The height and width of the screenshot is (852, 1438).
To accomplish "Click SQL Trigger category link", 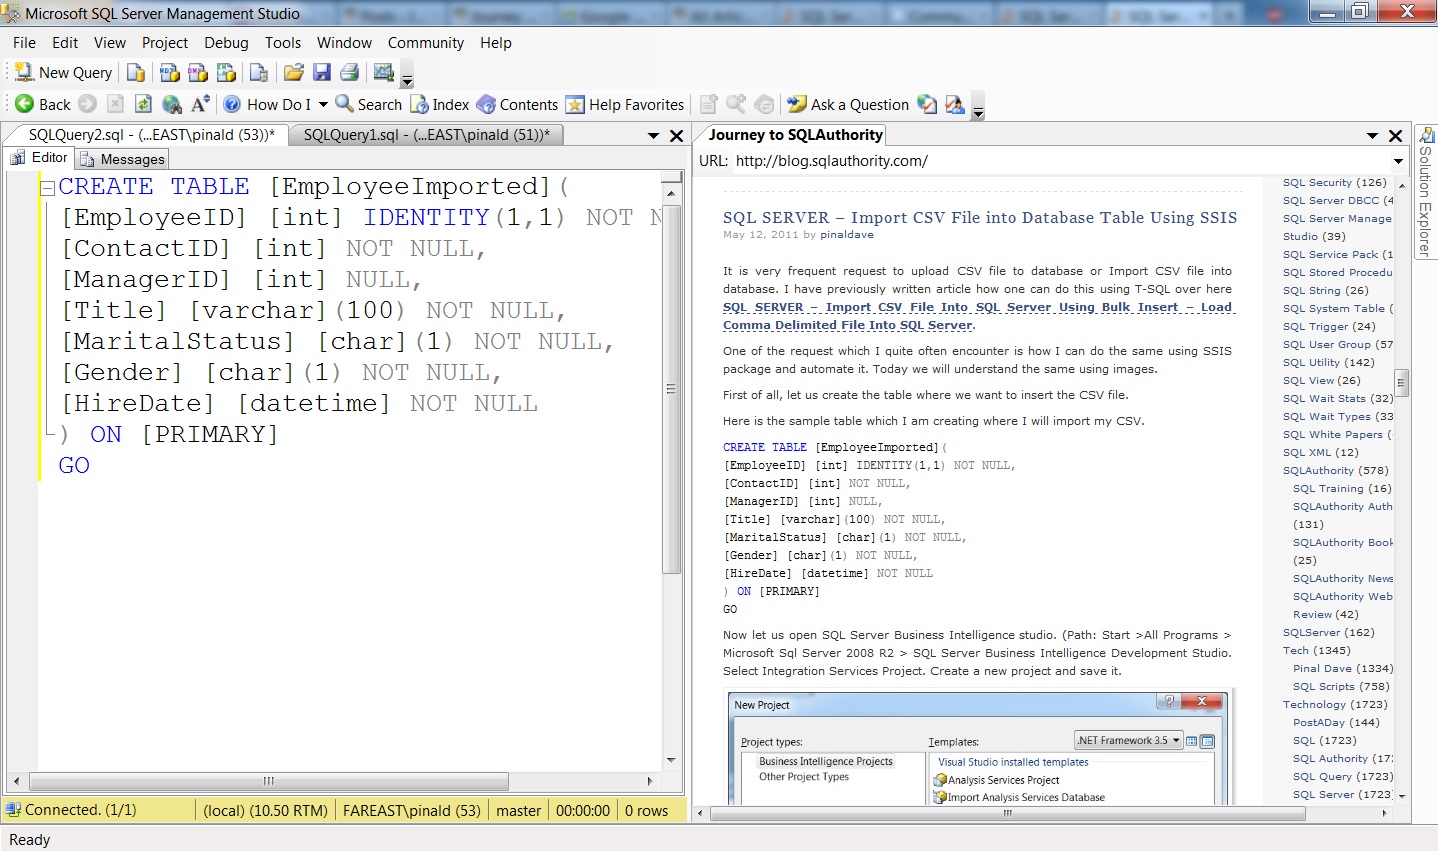I will click(1329, 327).
